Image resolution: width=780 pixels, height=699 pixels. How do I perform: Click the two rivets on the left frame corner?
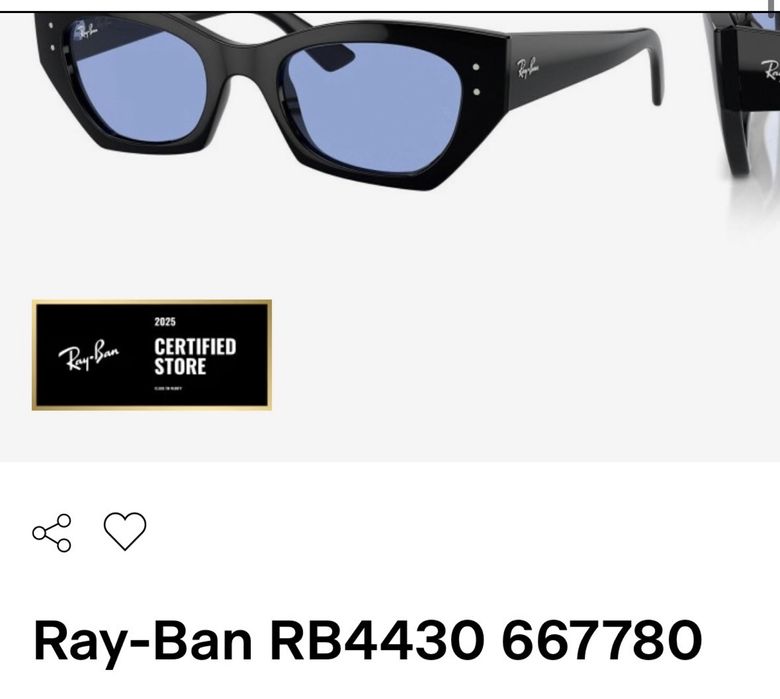[52, 36]
